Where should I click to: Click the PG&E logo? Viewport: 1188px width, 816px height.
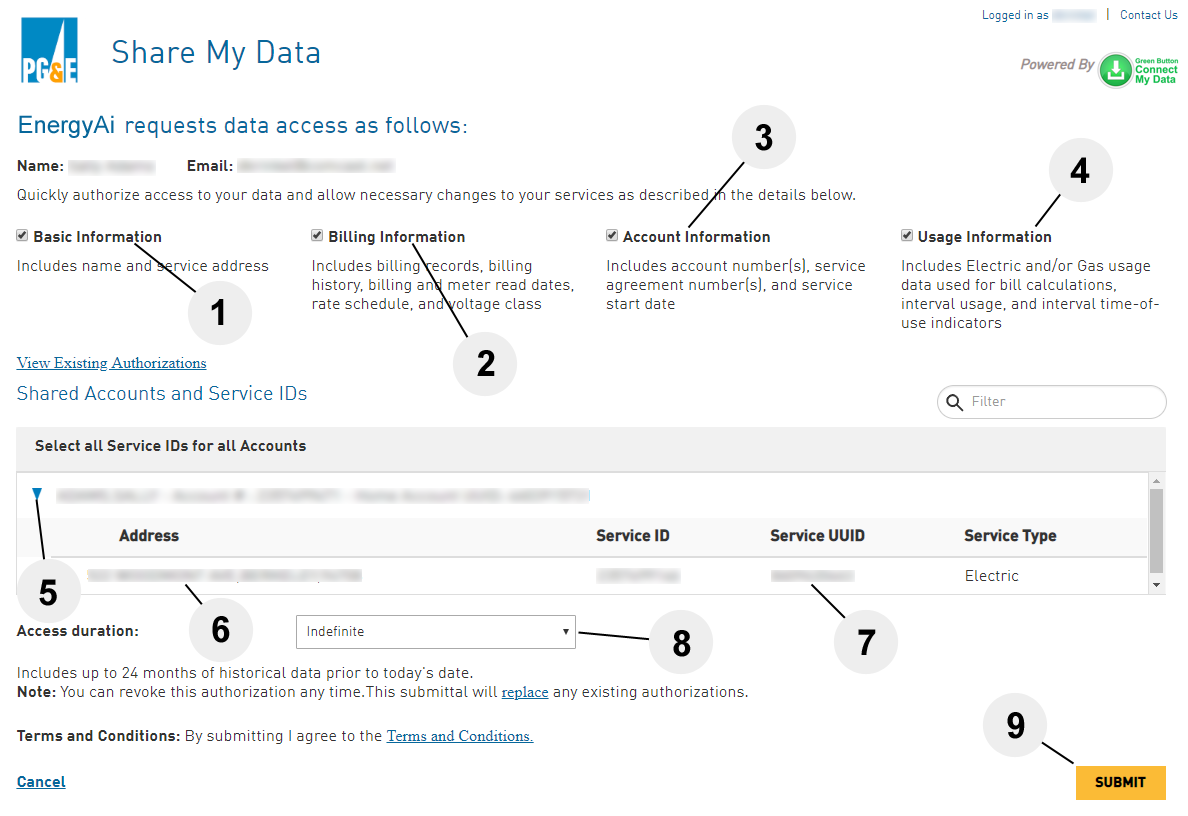[48, 50]
